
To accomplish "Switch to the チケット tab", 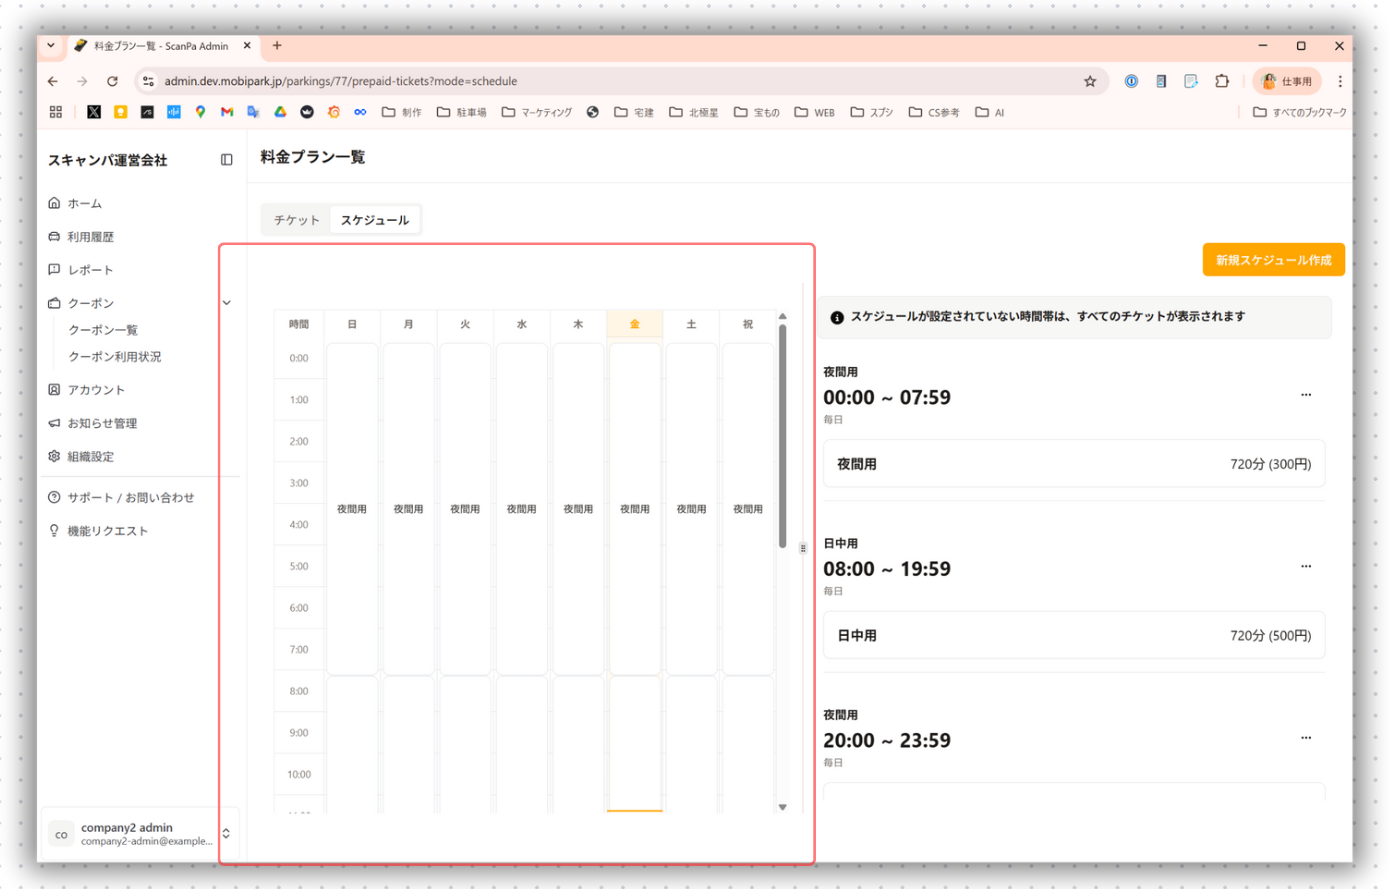I will tap(297, 220).
